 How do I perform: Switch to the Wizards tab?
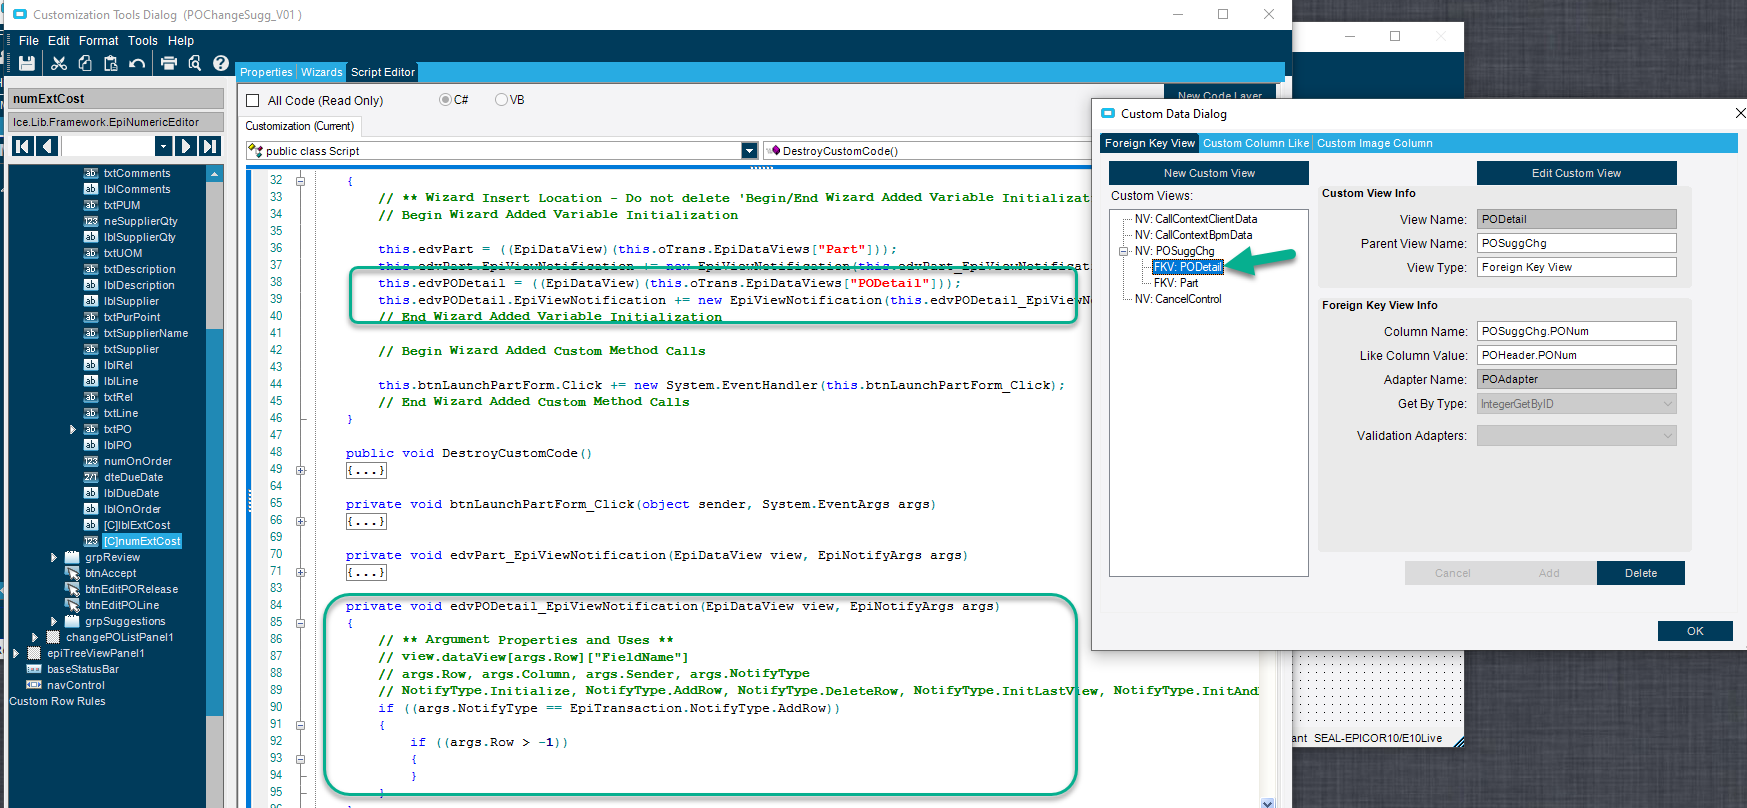322,72
